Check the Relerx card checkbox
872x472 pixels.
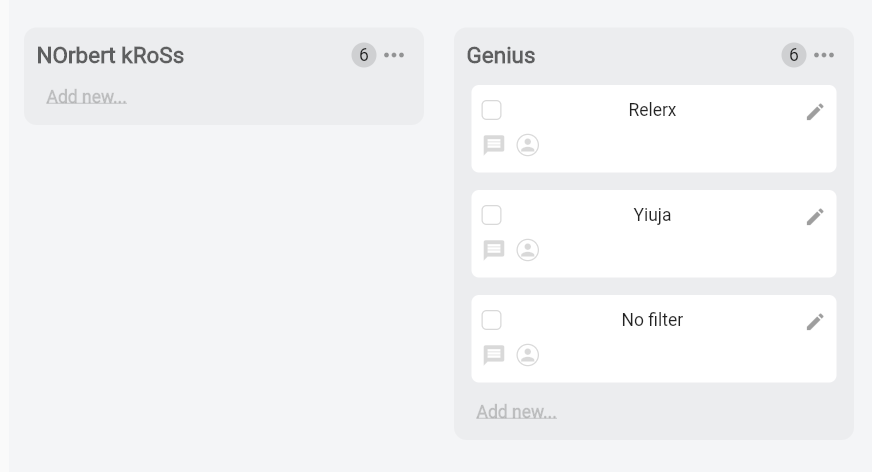coord(491,110)
